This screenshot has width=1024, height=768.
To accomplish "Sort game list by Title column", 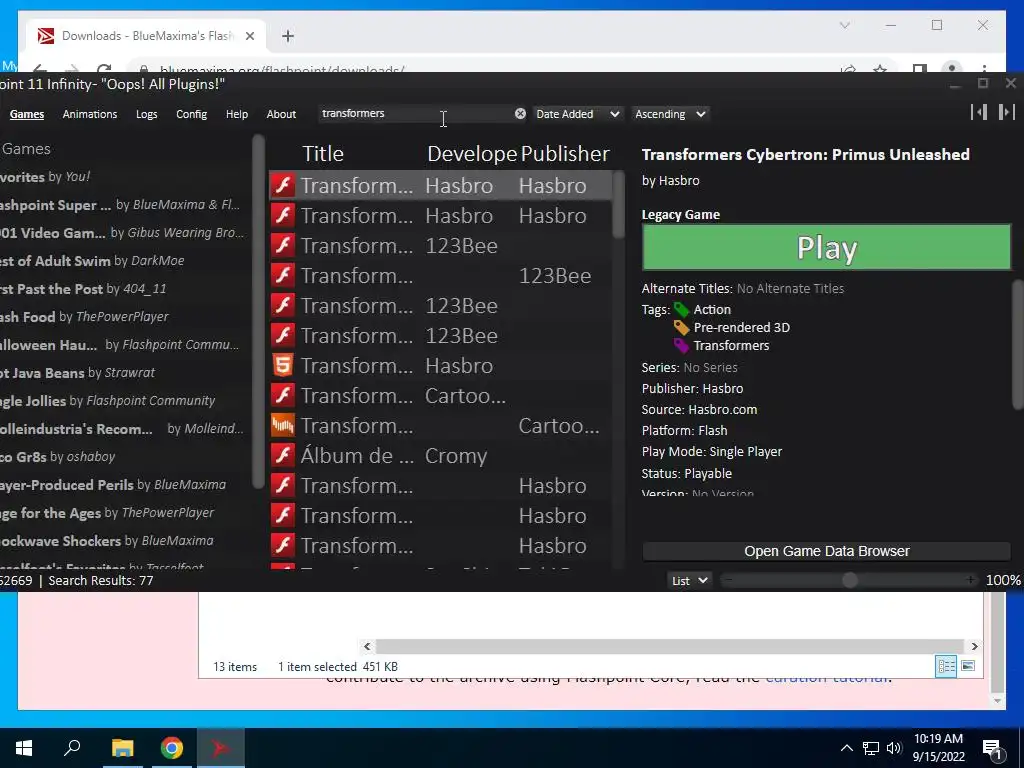I will point(323,153).
